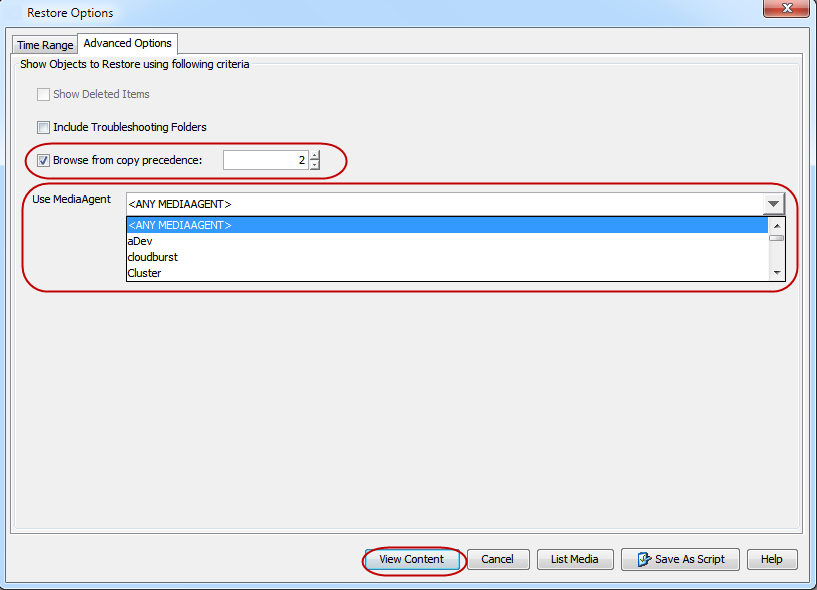Decrease copy precedence with the down stepper
The width and height of the screenshot is (817, 590).
[x=315, y=164]
